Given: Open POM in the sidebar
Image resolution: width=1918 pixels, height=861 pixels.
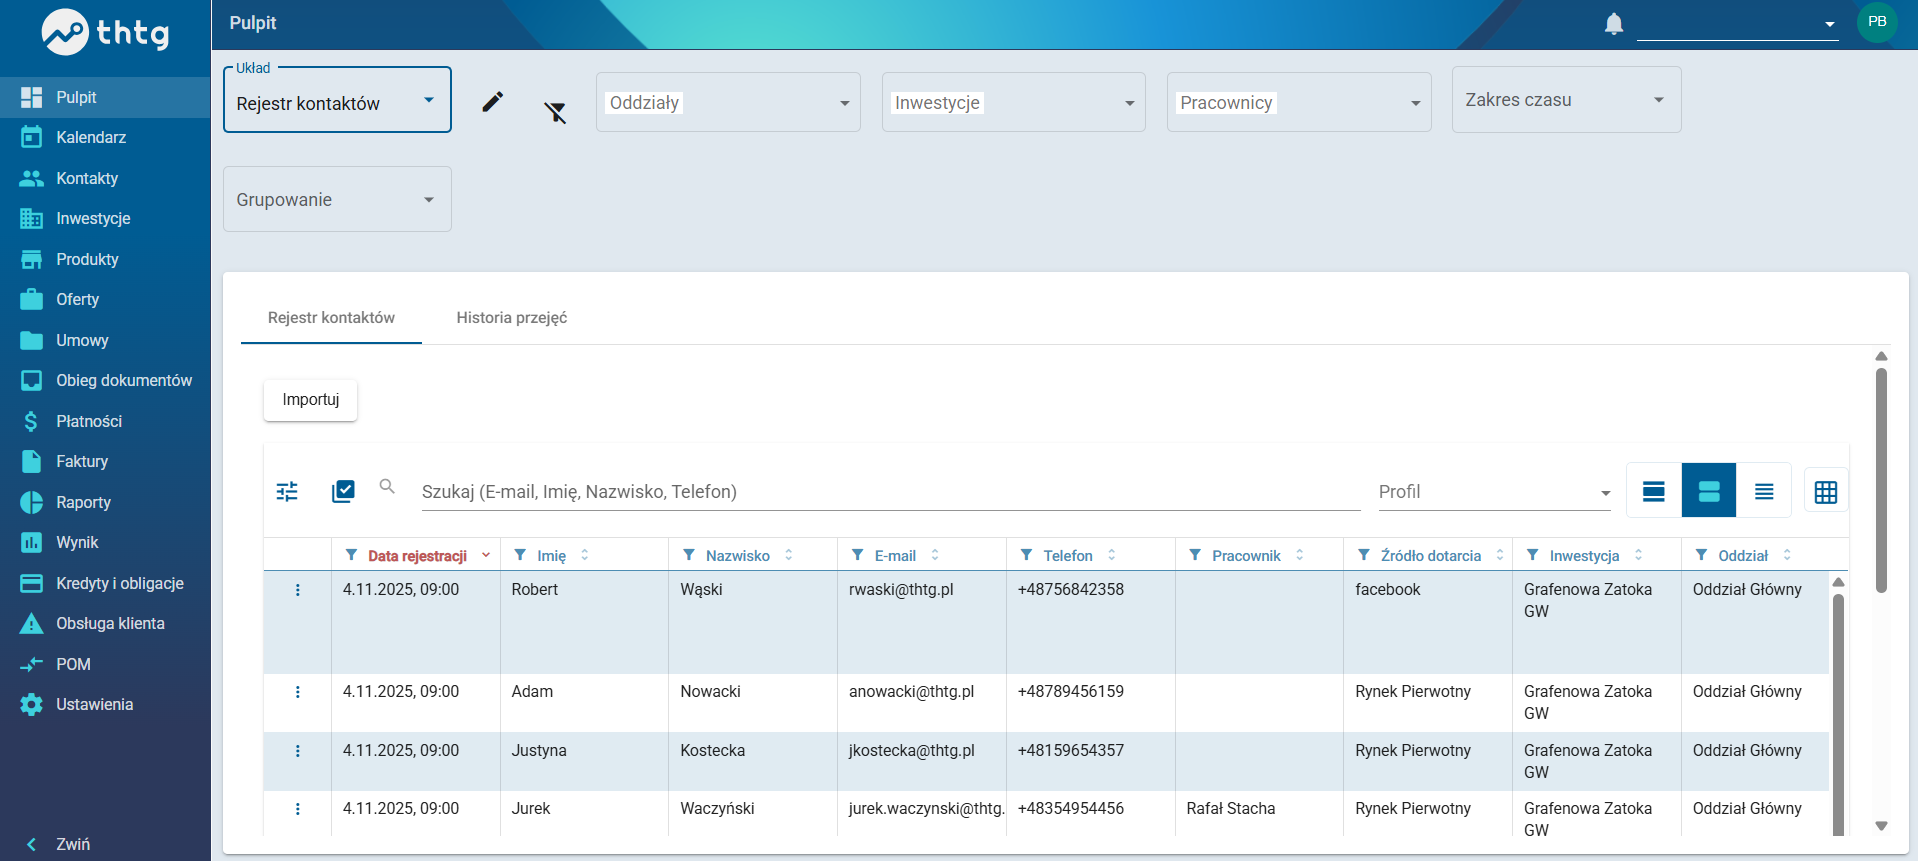Looking at the screenshot, I should click(105, 664).
